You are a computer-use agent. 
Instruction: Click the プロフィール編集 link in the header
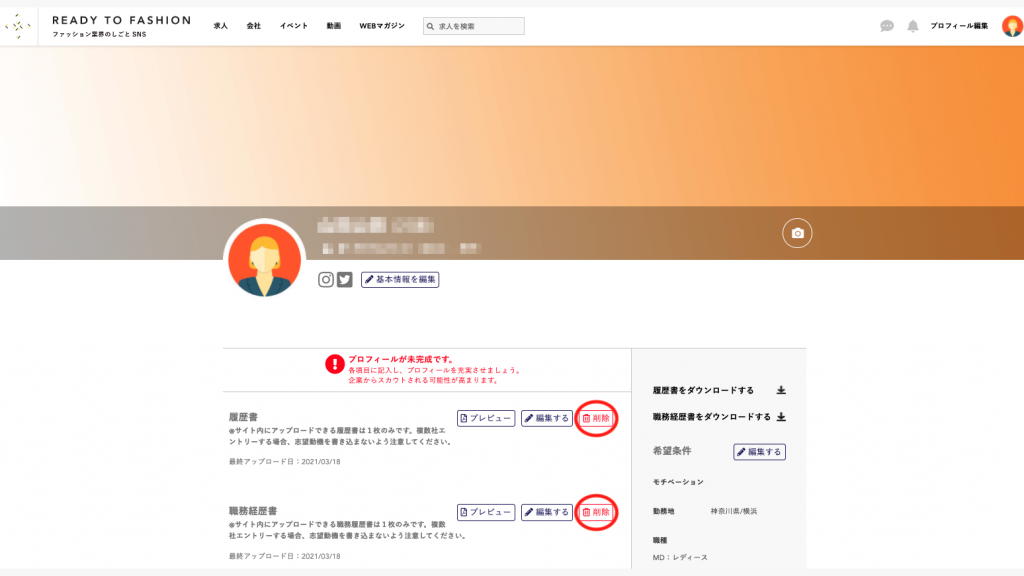tap(959, 26)
